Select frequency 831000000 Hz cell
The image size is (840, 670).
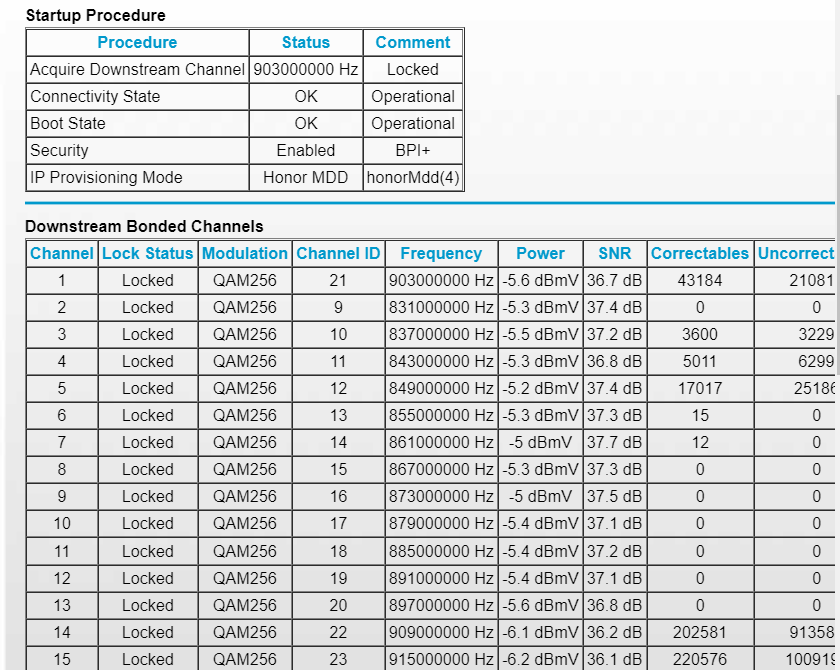pyautogui.click(x=441, y=307)
